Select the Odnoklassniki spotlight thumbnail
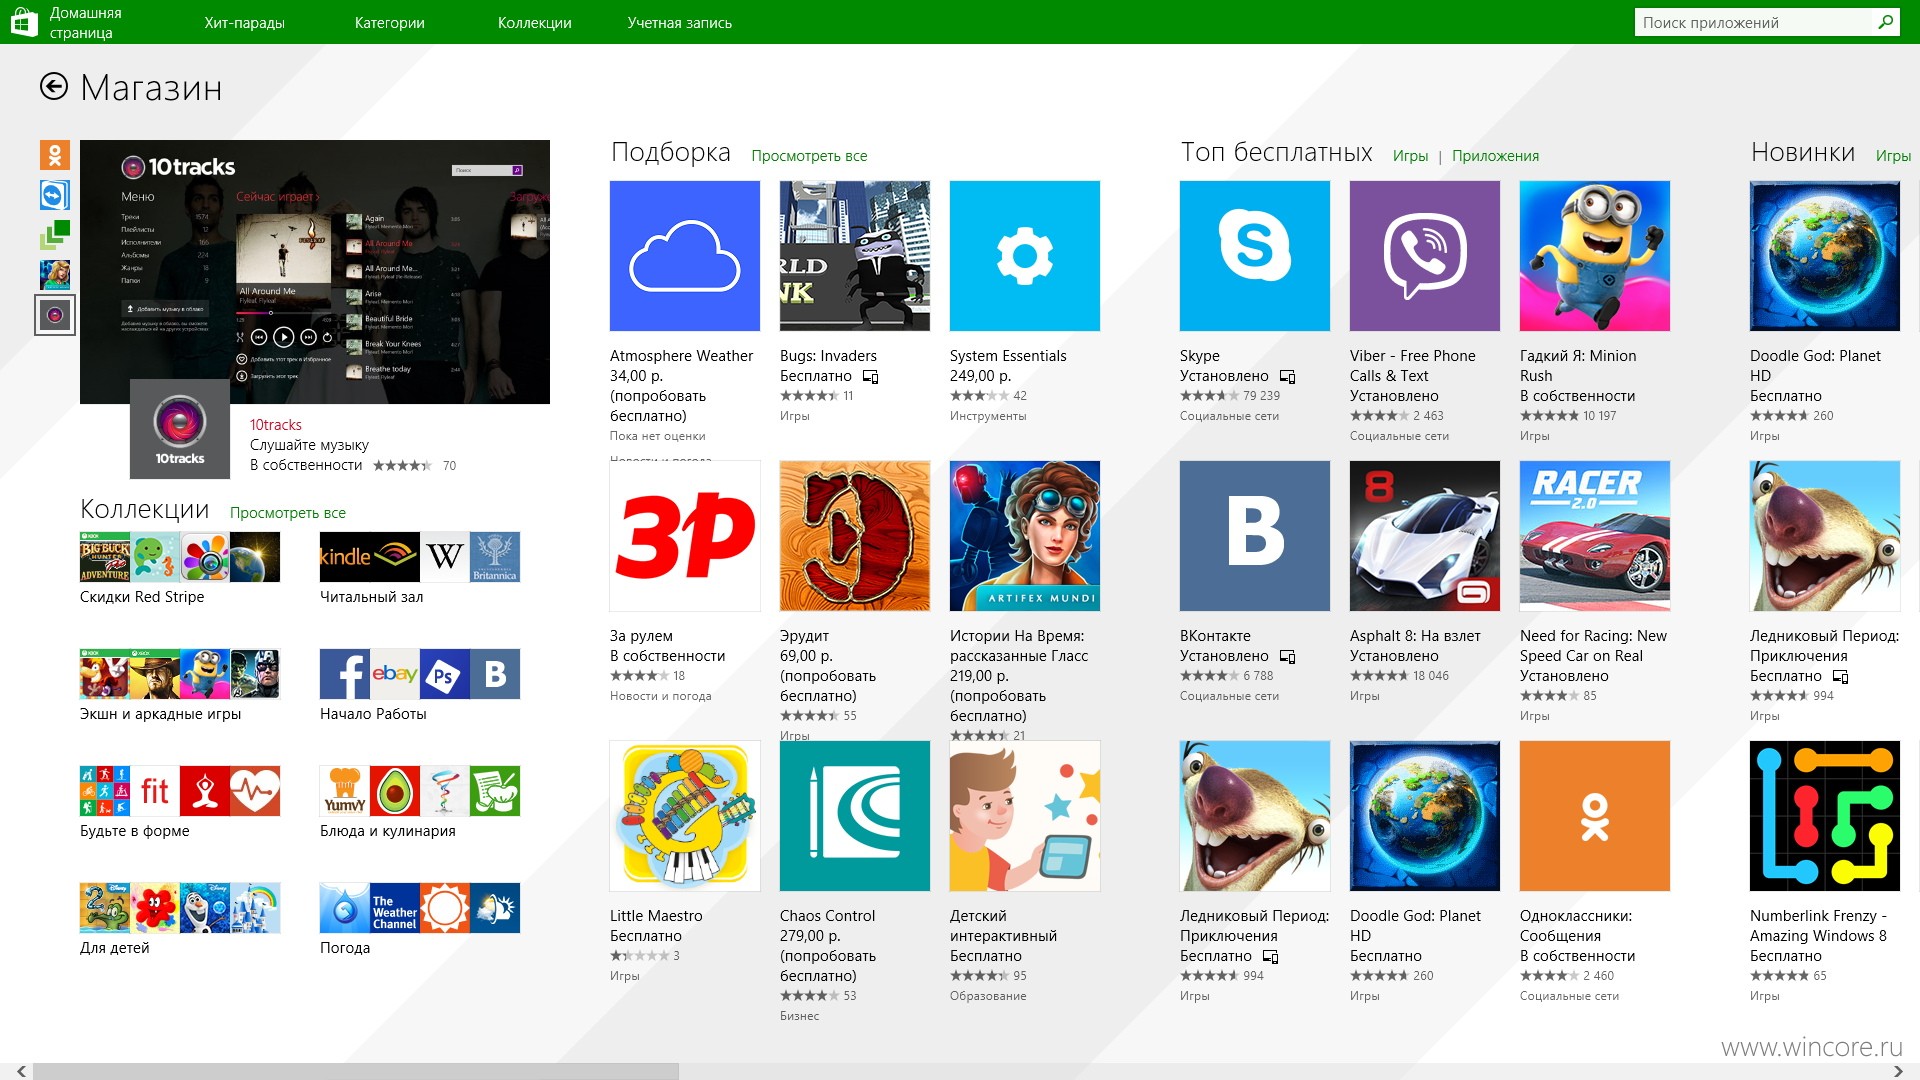The image size is (1920, 1080). coord(55,155)
